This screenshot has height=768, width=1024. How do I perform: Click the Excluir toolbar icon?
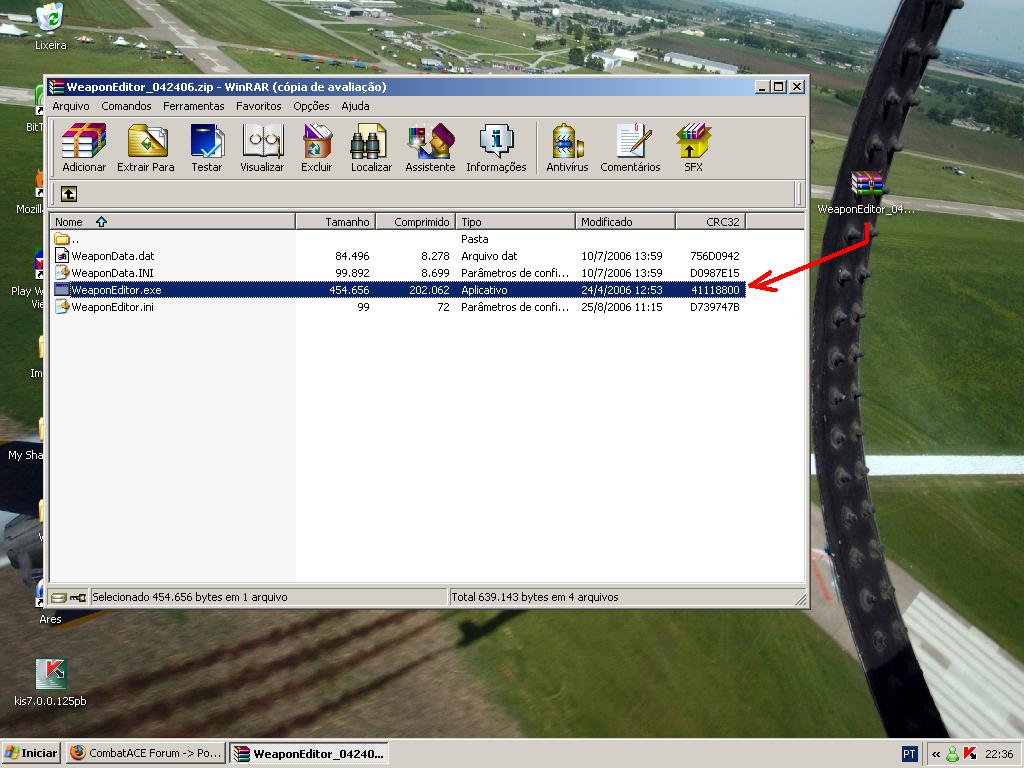click(x=317, y=148)
